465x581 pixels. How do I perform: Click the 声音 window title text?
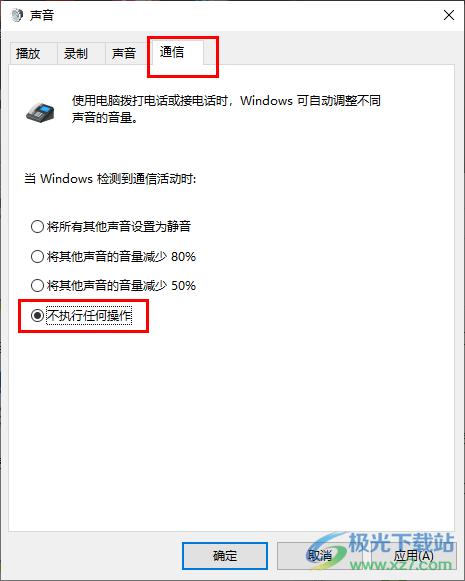point(42,16)
